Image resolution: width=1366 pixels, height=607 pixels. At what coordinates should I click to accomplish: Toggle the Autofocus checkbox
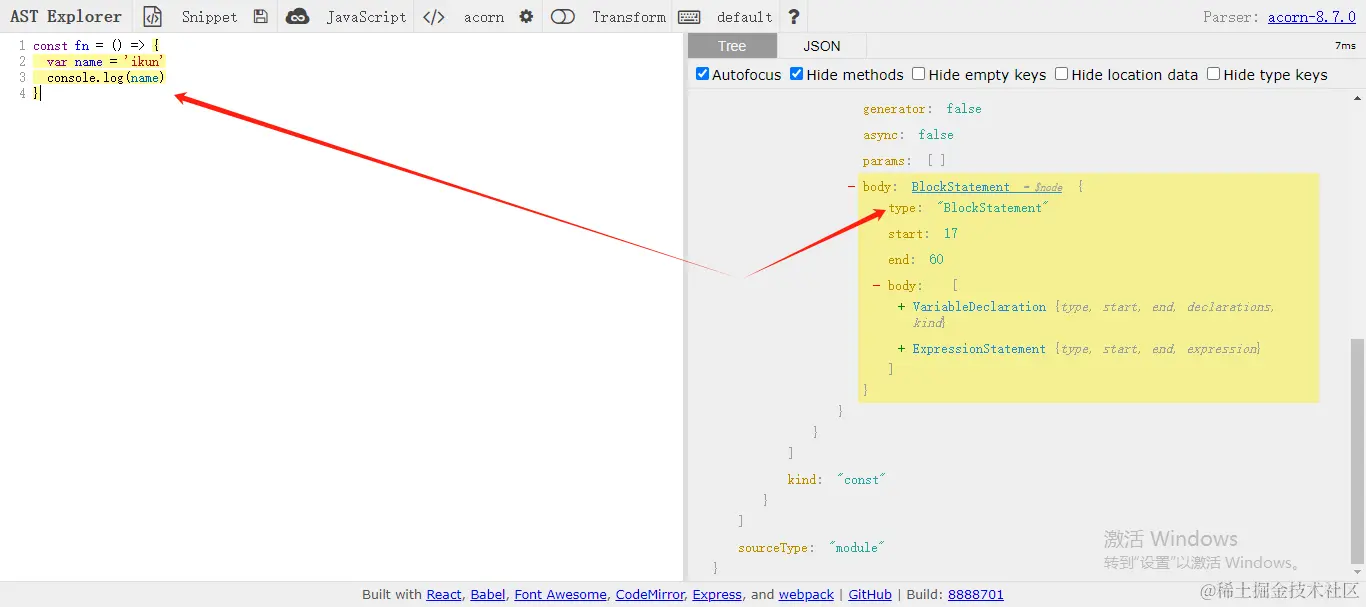click(x=703, y=74)
